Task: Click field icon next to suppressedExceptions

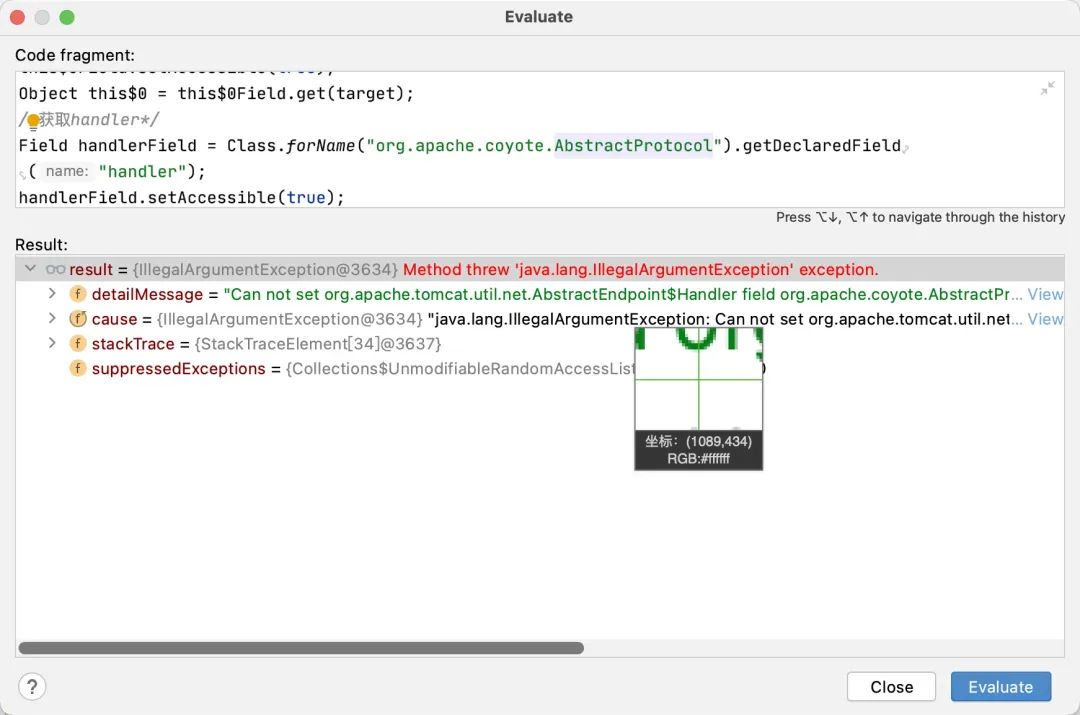Action: [x=77, y=368]
